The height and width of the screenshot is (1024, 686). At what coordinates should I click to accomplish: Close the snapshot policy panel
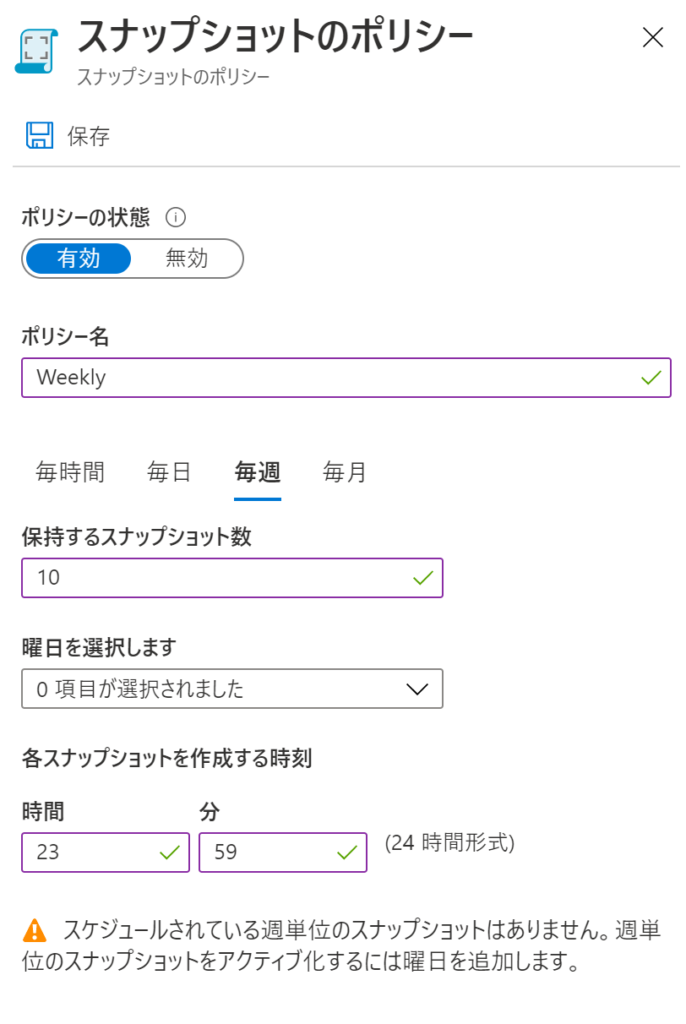653,37
